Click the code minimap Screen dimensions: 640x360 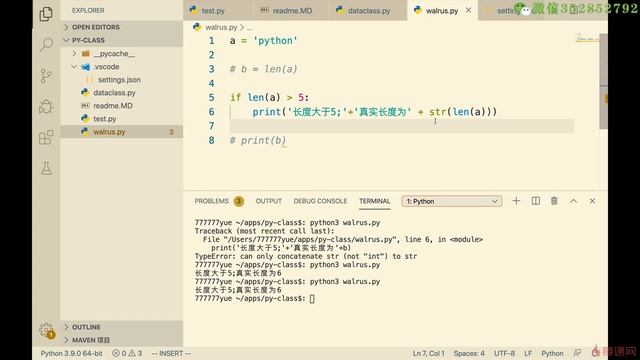pos(587,39)
